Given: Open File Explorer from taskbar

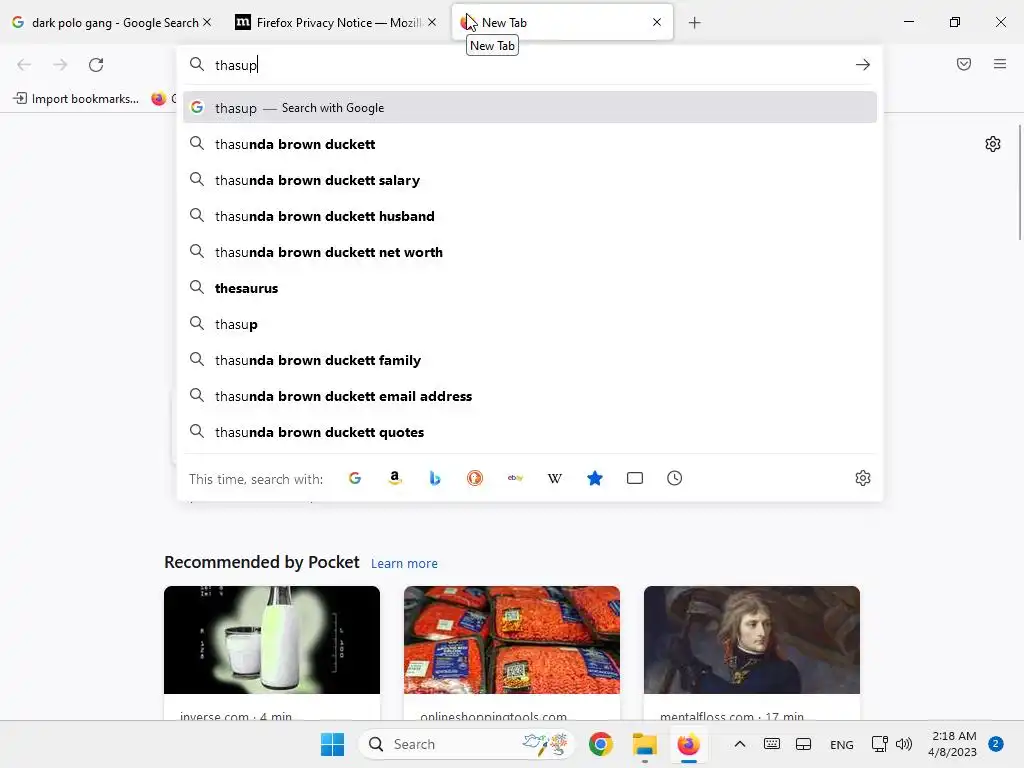Looking at the screenshot, I should pos(645,744).
